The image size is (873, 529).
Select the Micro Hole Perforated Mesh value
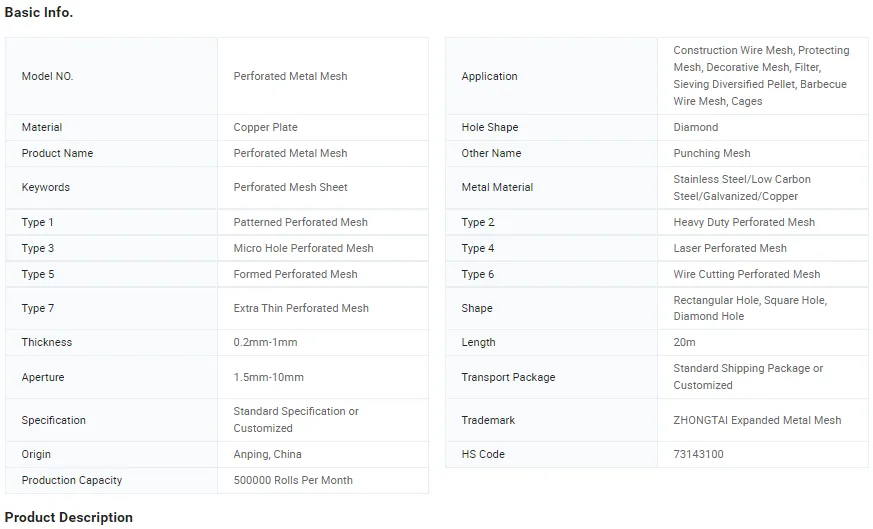(x=303, y=248)
